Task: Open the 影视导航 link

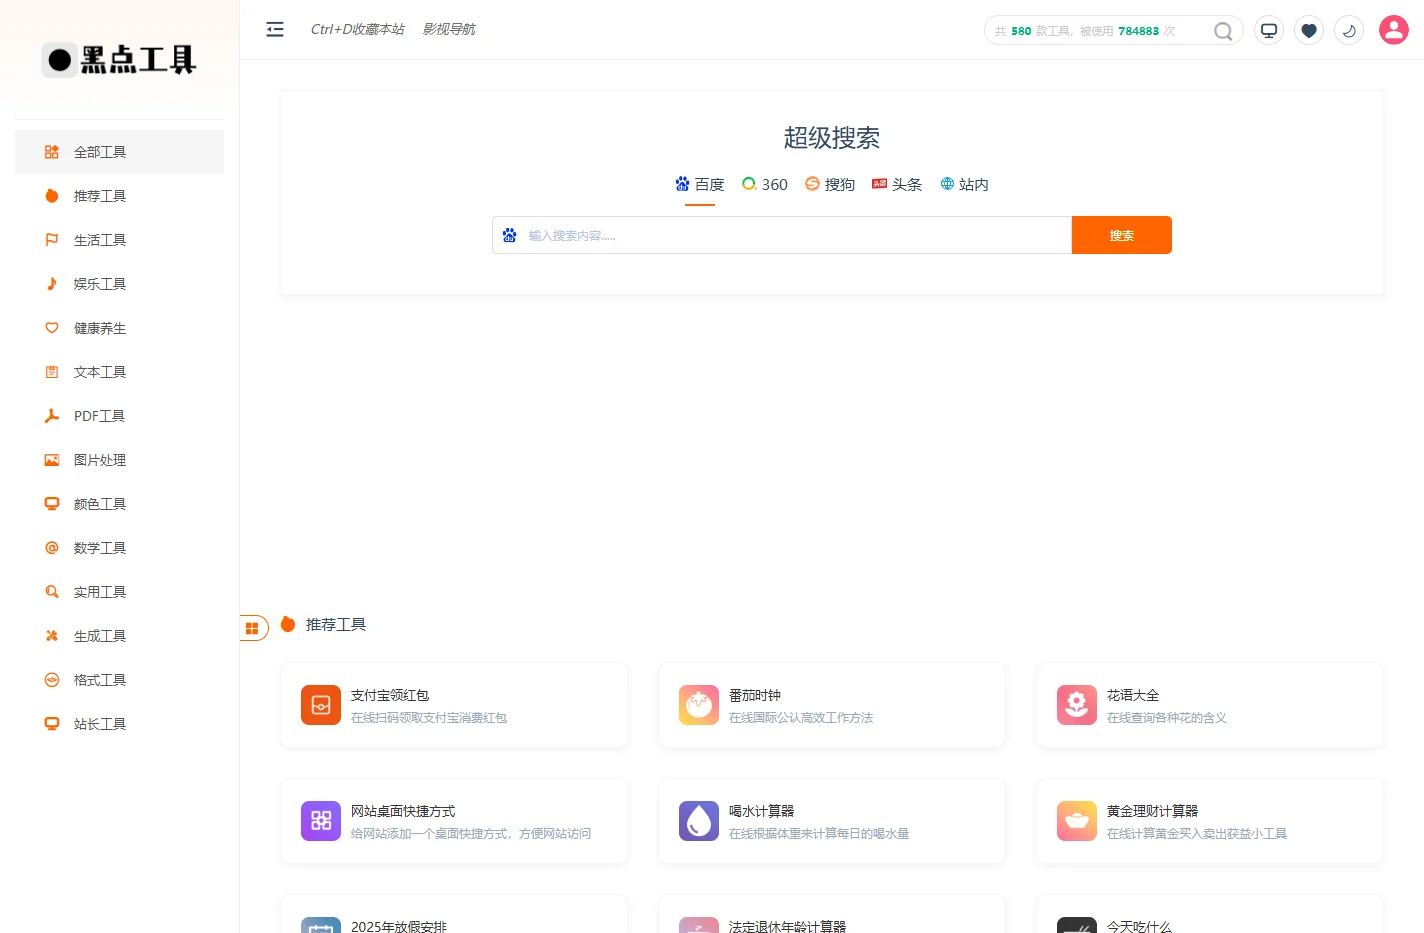Action: point(449,29)
